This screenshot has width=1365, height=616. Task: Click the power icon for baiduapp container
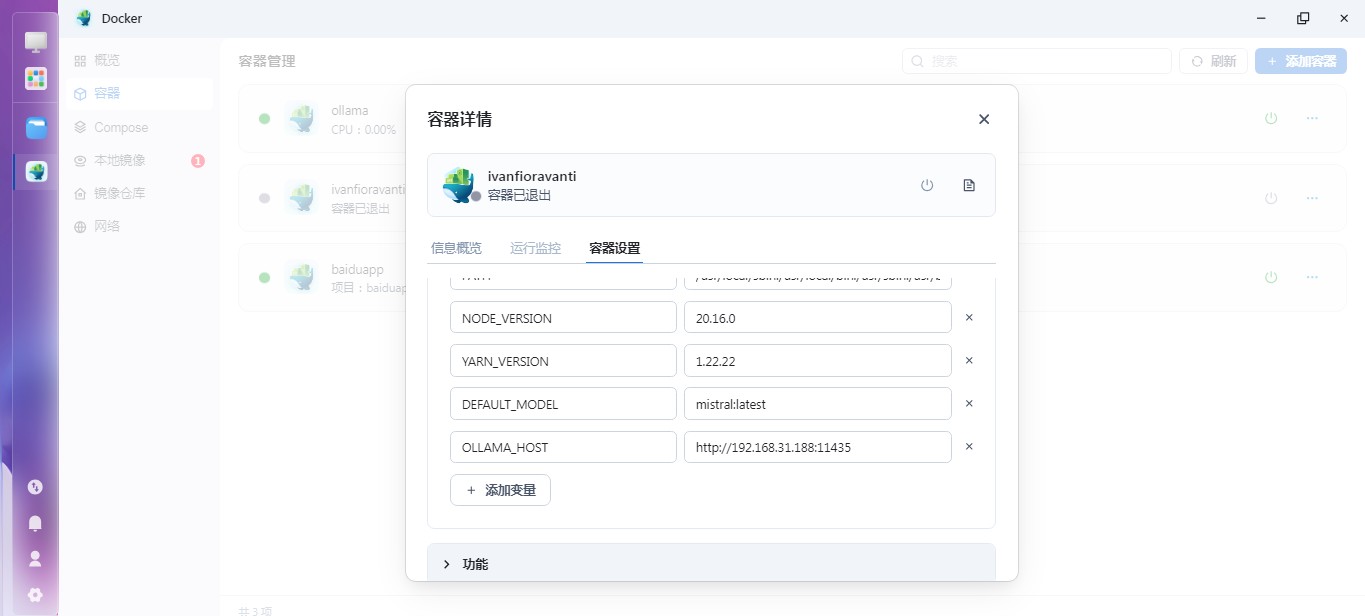coord(1271,277)
